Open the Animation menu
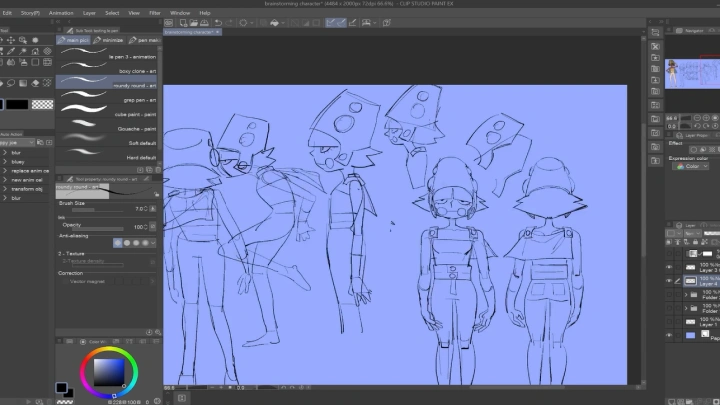Screen dimensions: 720x405 pos(61,13)
